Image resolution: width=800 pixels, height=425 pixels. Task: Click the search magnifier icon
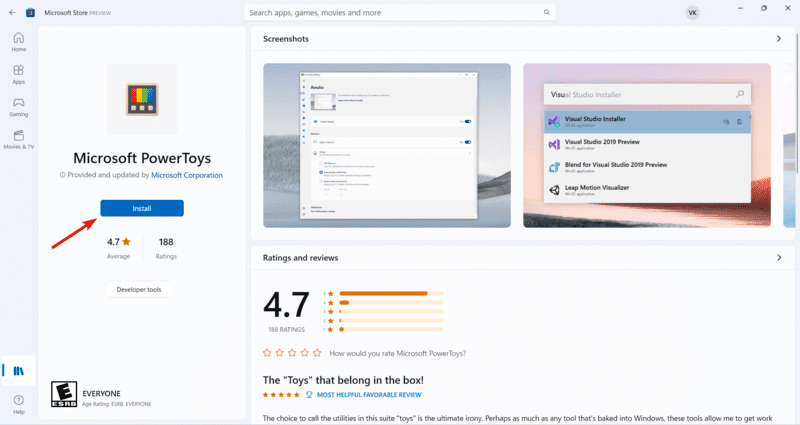pyautogui.click(x=546, y=12)
